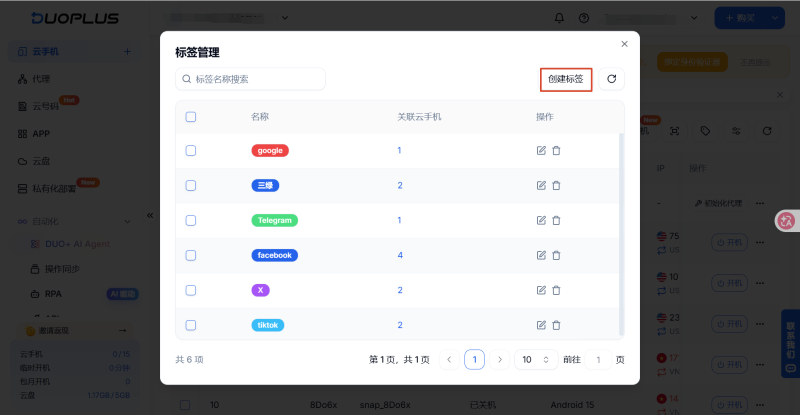This screenshot has width=800, height=415.
Task: Go to next page arrow
Action: click(x=499, y=360)
